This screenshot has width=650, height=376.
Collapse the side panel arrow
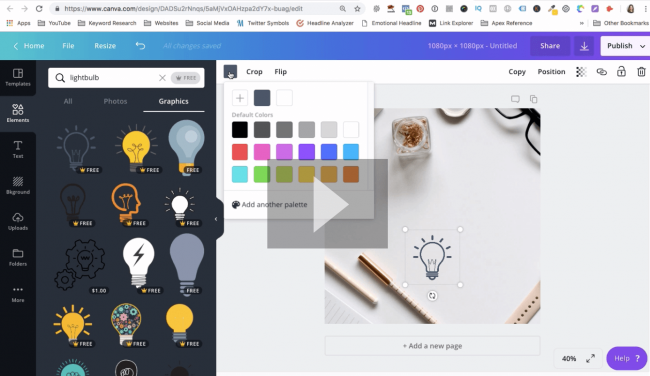[x=216, y=219]
